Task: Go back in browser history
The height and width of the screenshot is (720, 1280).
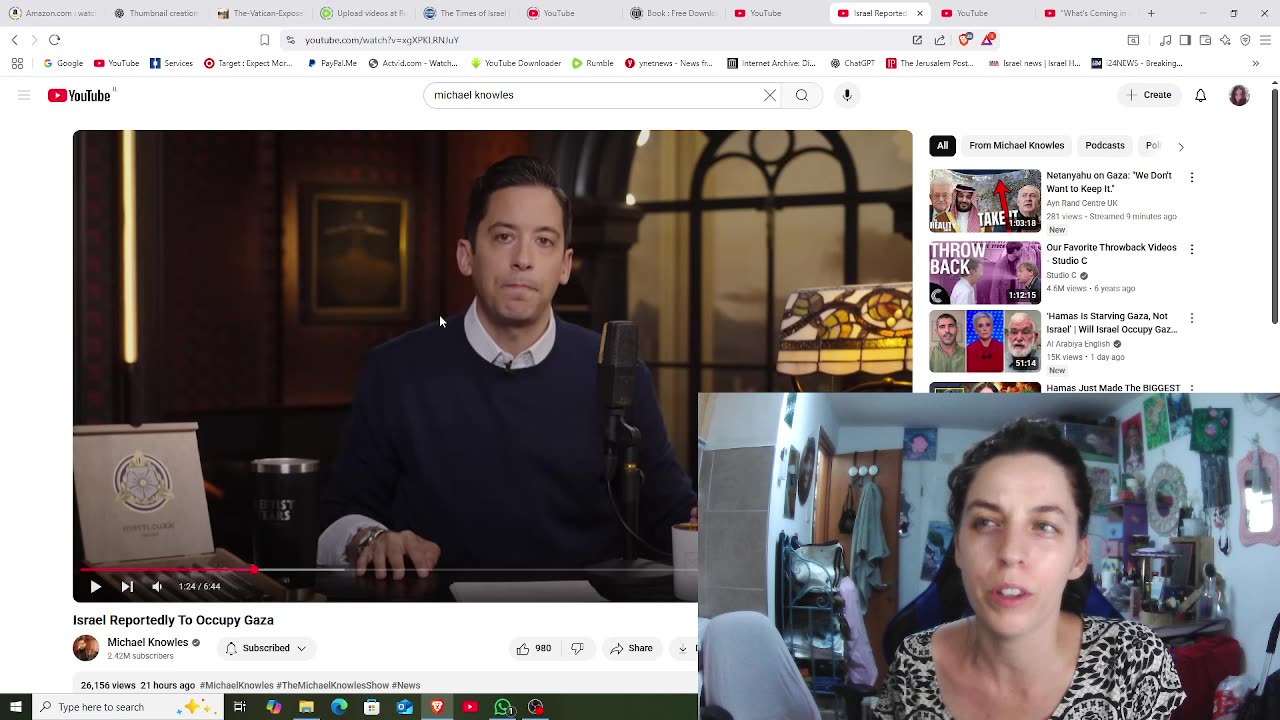Action: 15,40
